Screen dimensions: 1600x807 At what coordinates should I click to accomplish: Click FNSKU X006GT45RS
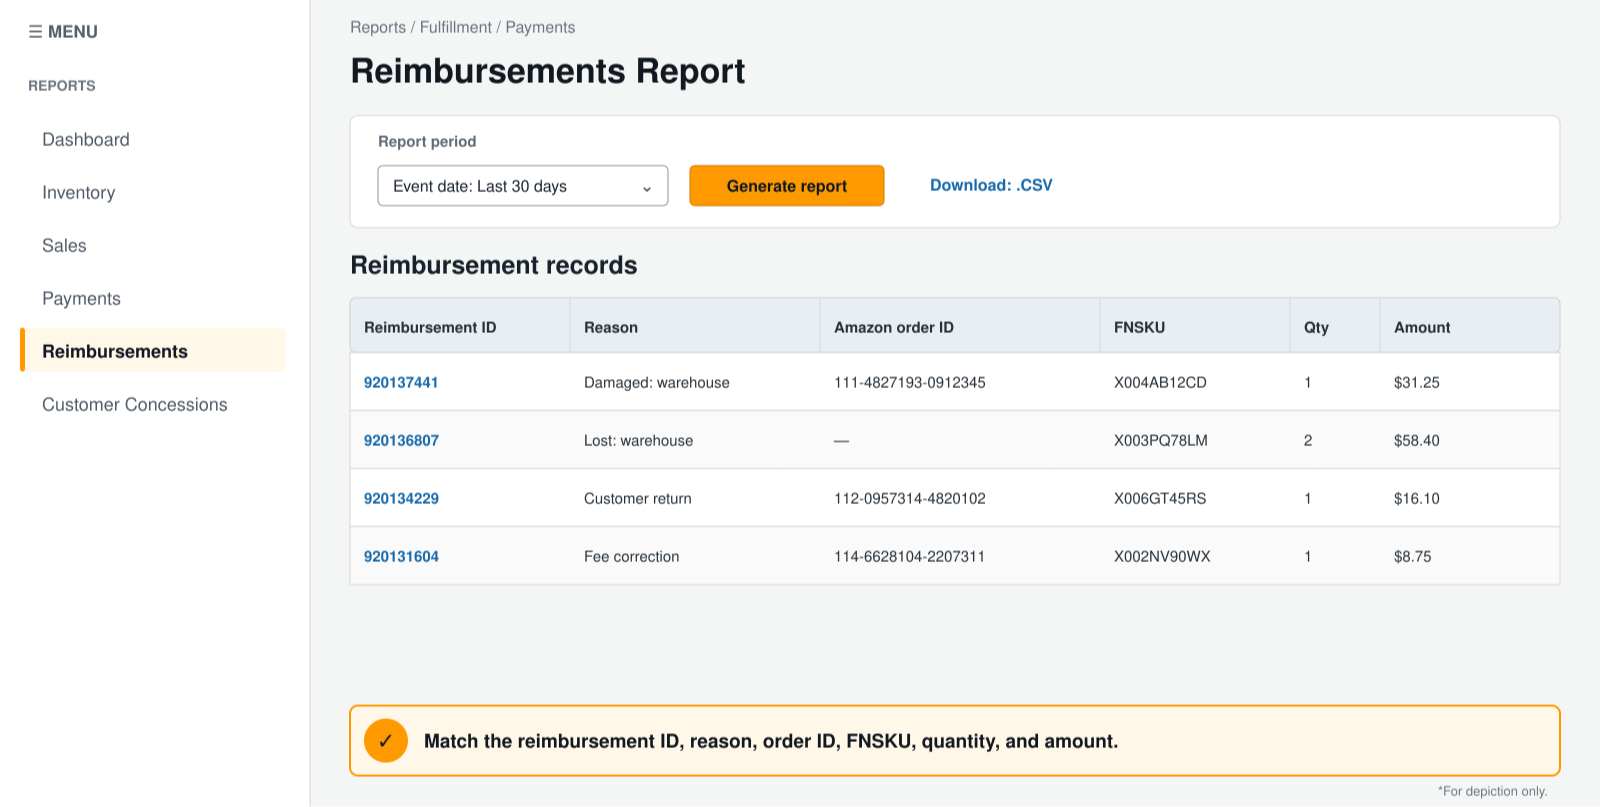point(1160,498)
